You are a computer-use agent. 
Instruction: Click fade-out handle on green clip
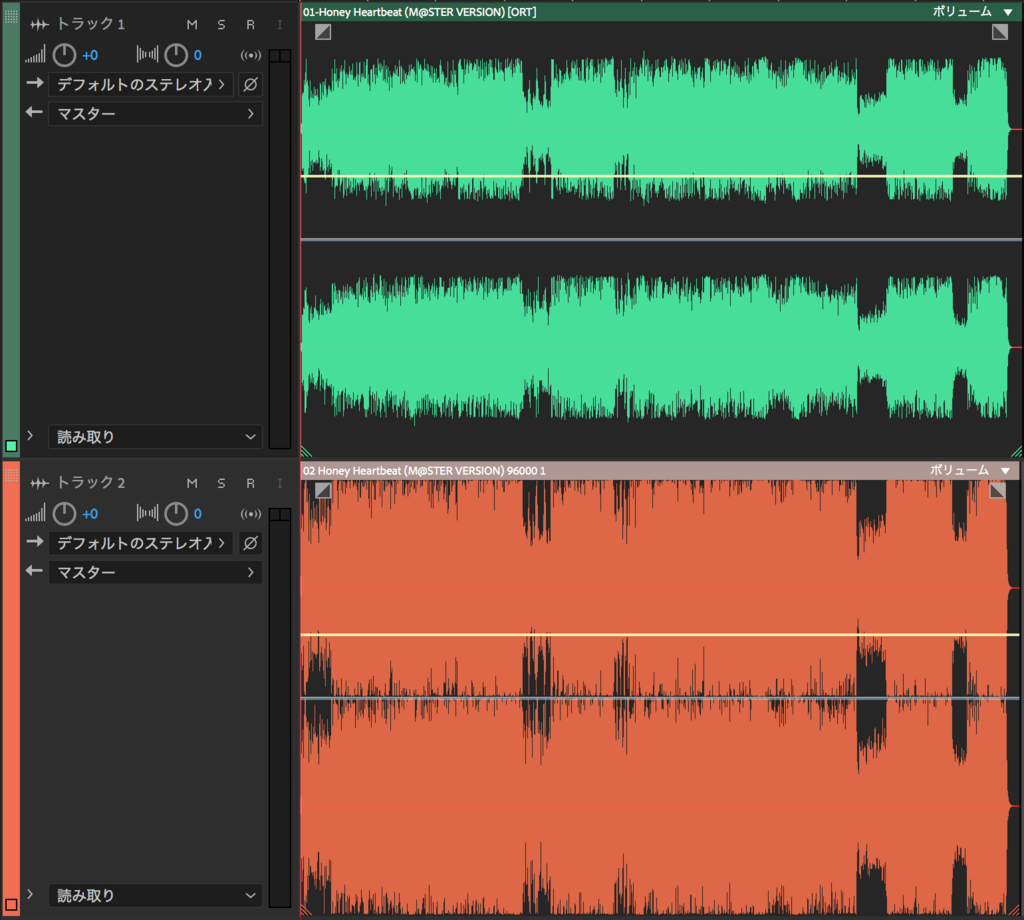click(1000, 31)
